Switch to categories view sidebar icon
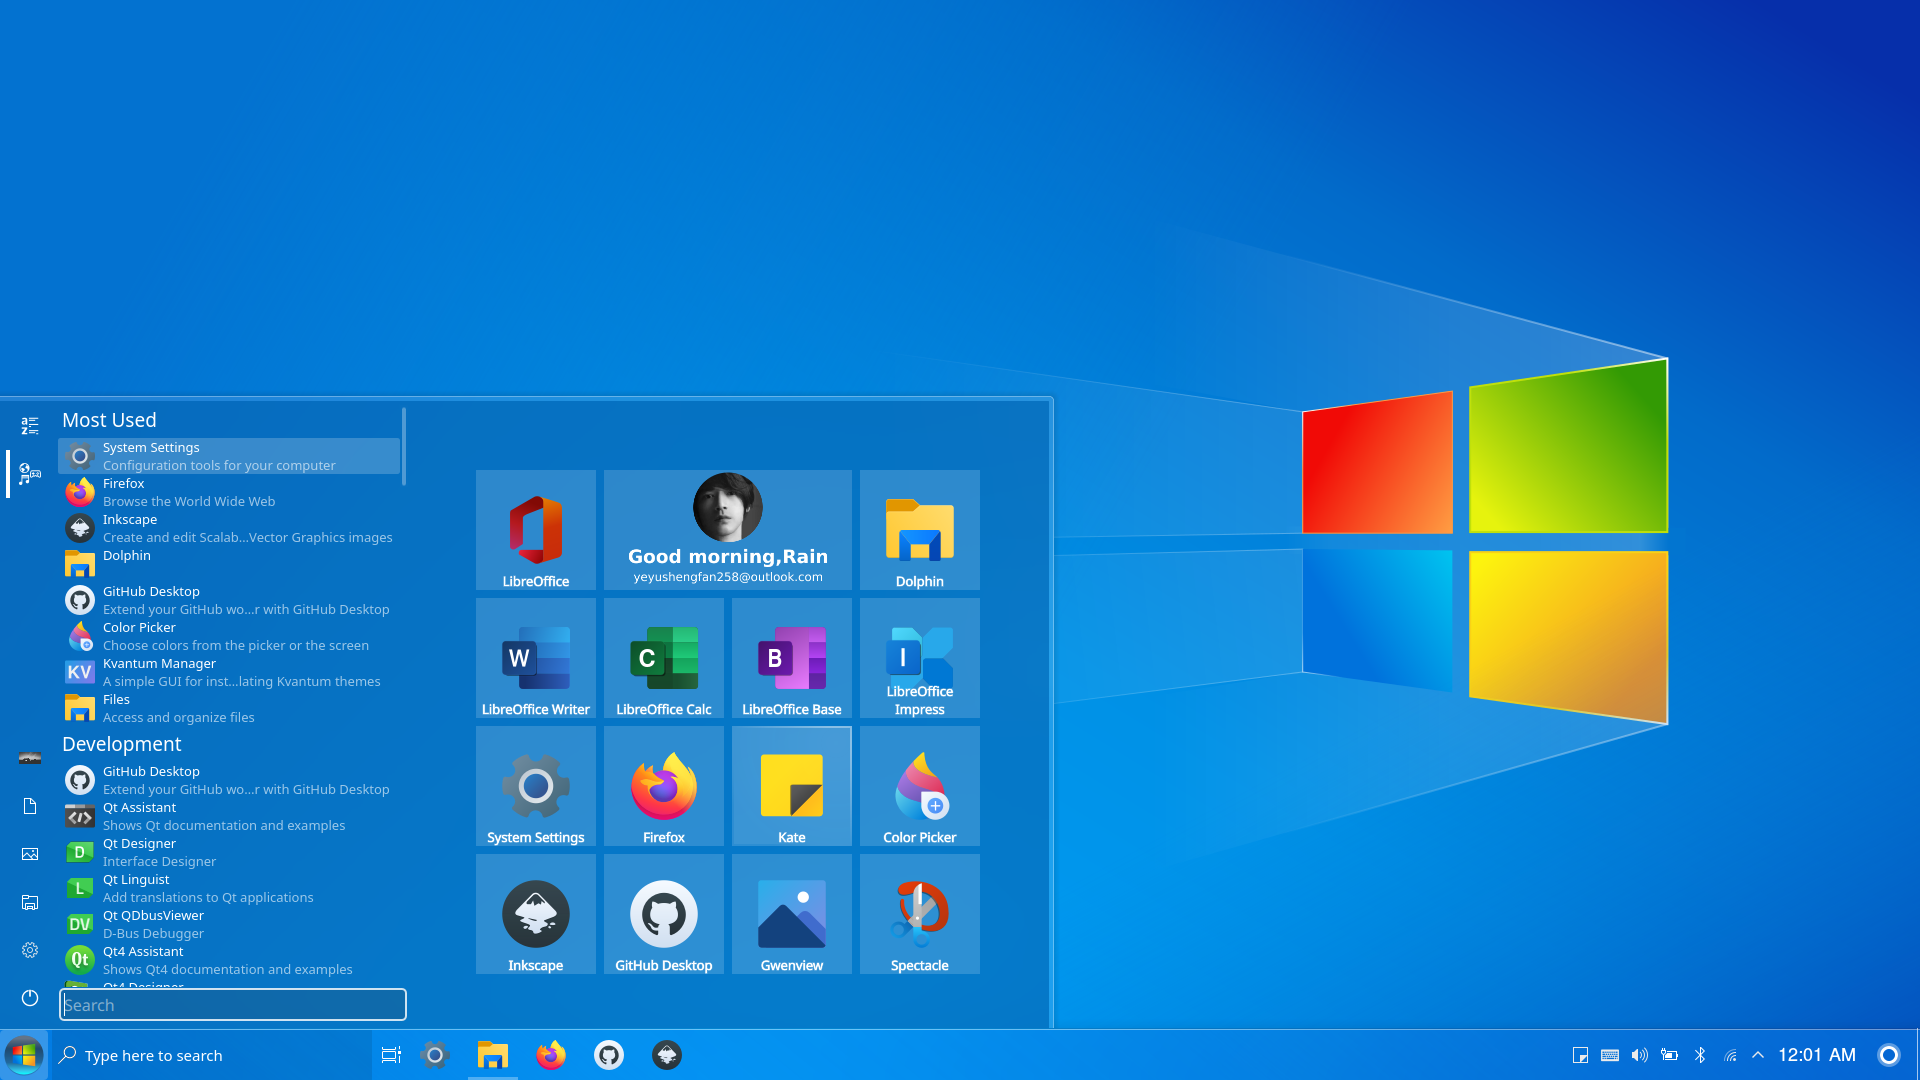This screenshot has height=1080, width=1920. pos(30,474)
